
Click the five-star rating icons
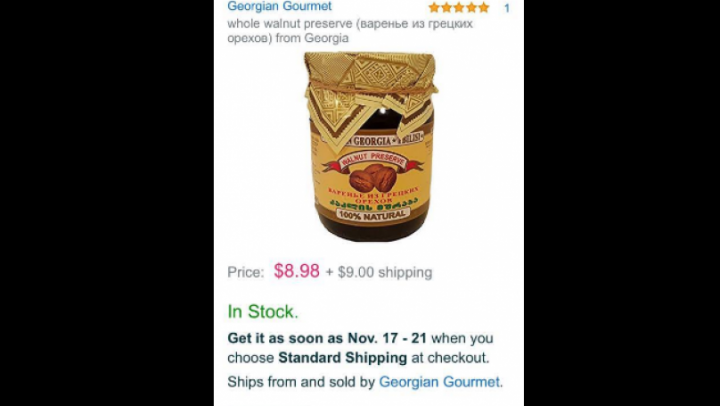point(459,7)
